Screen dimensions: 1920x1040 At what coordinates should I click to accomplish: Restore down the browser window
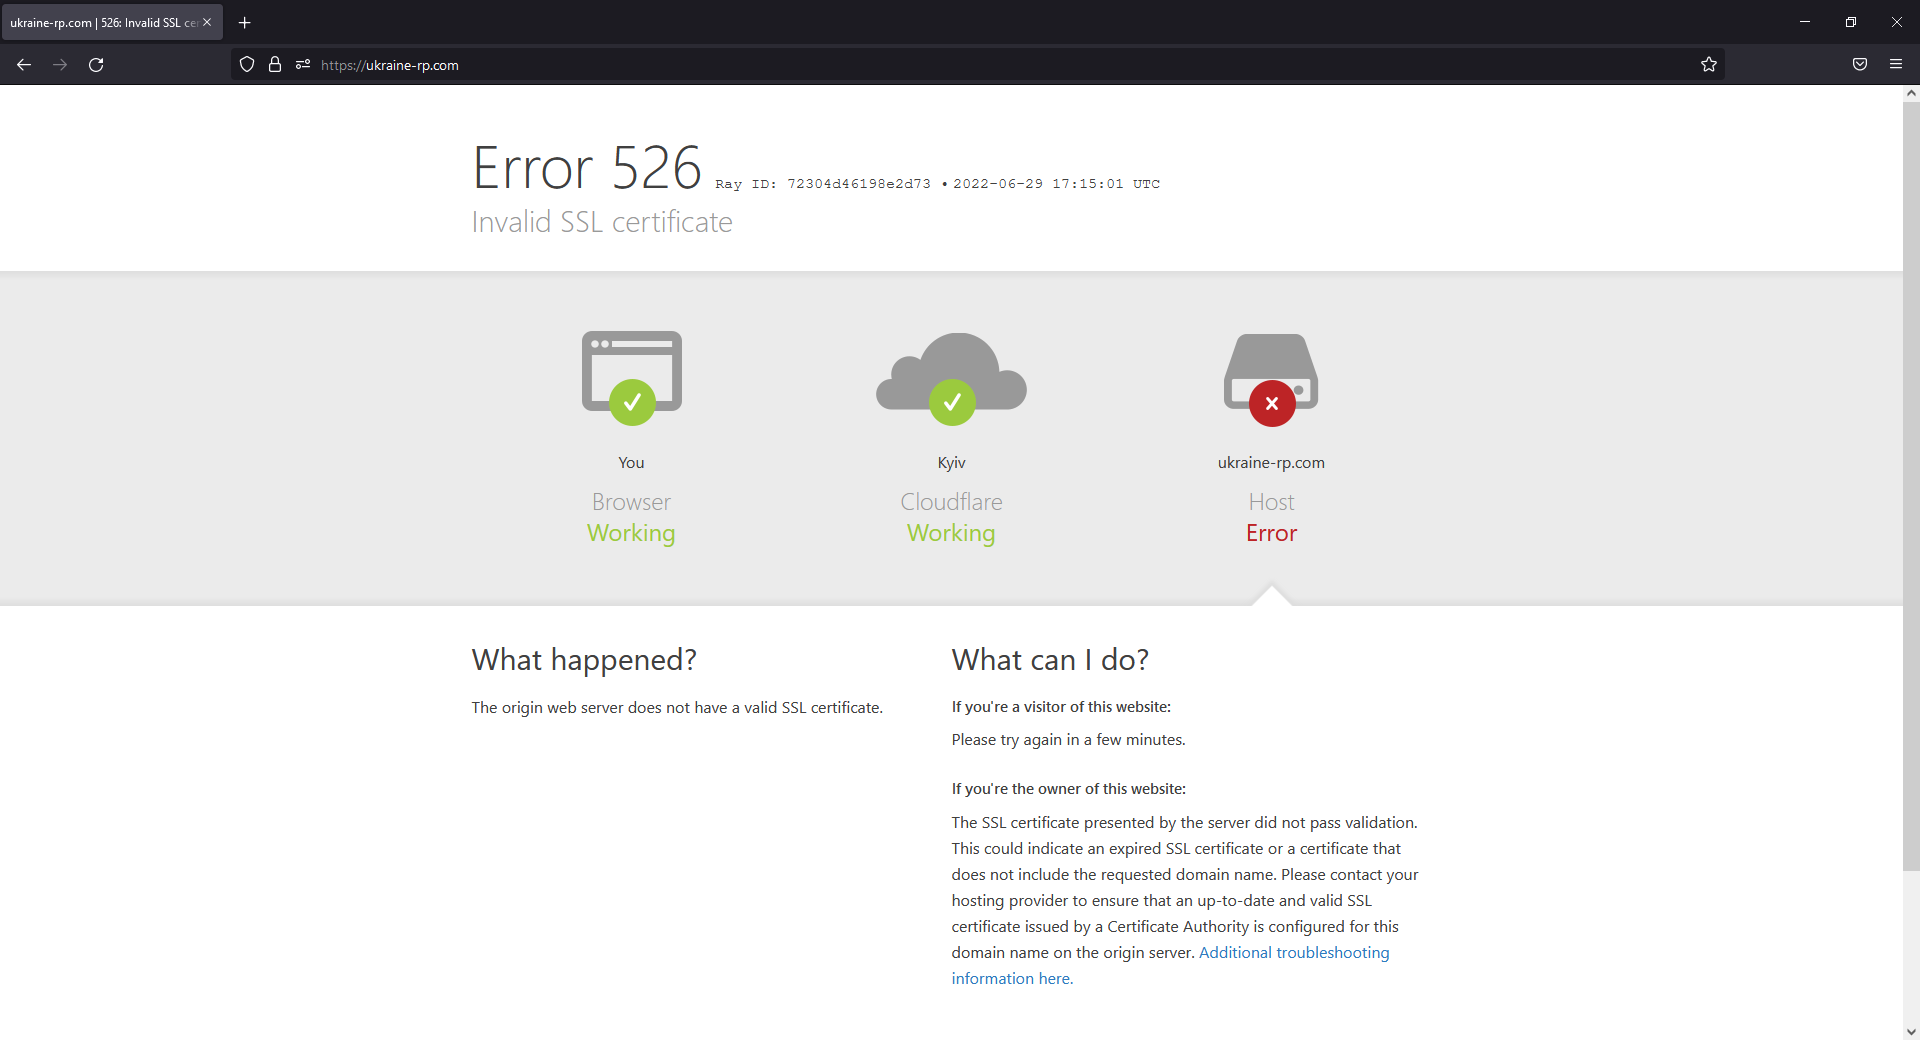tap(1851, 22)
